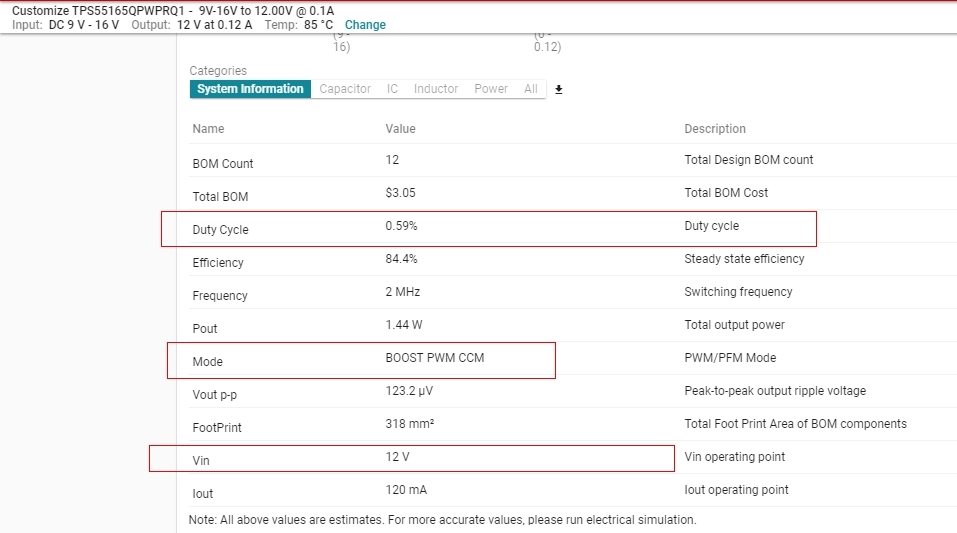Viewport: 957px width, 533px height.
Task: Open the IC category tab
Action: point(392,89)
